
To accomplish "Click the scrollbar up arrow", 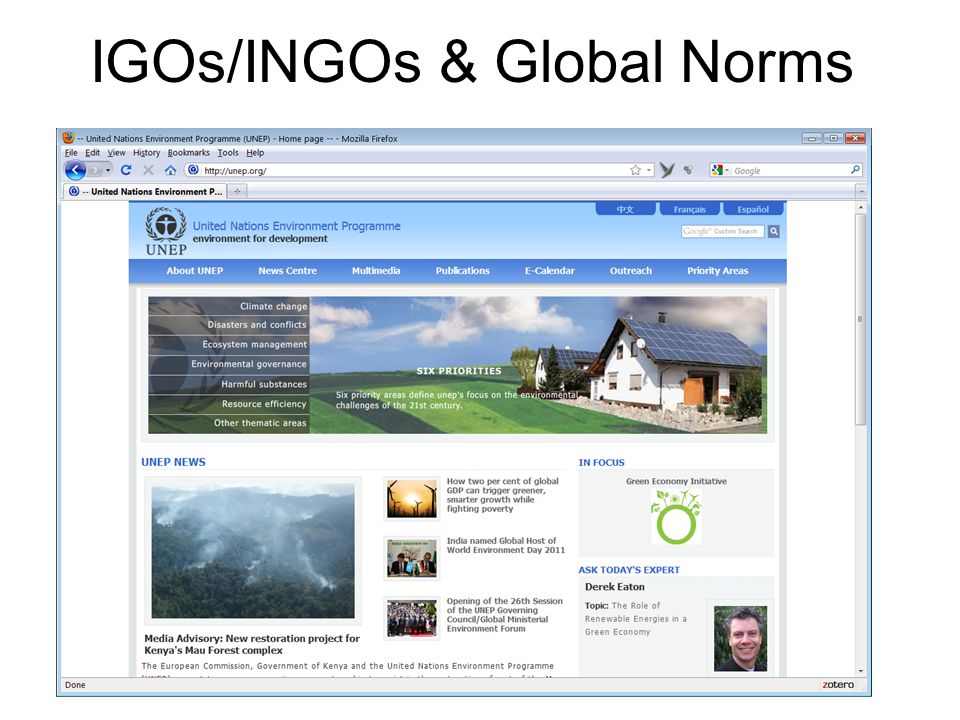I will (x=860, y=208).
